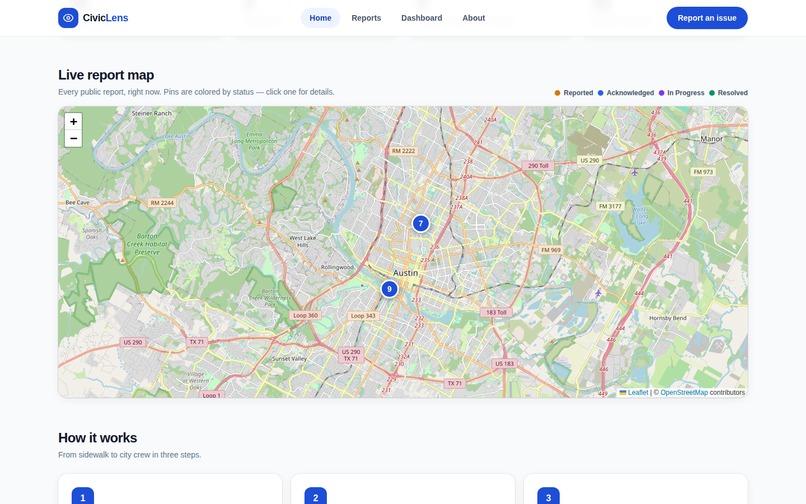Click the Manor town label on map
This screenshot has width=806, height=504.
tap(711, 139)
